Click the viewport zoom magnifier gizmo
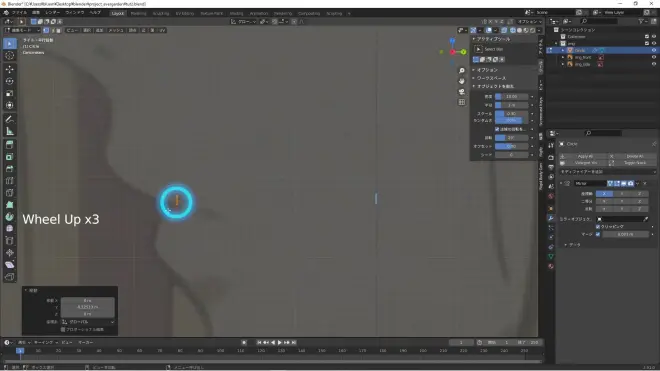Screen dimensions: 660x371 pyautogui.click(x=462, y=71)
